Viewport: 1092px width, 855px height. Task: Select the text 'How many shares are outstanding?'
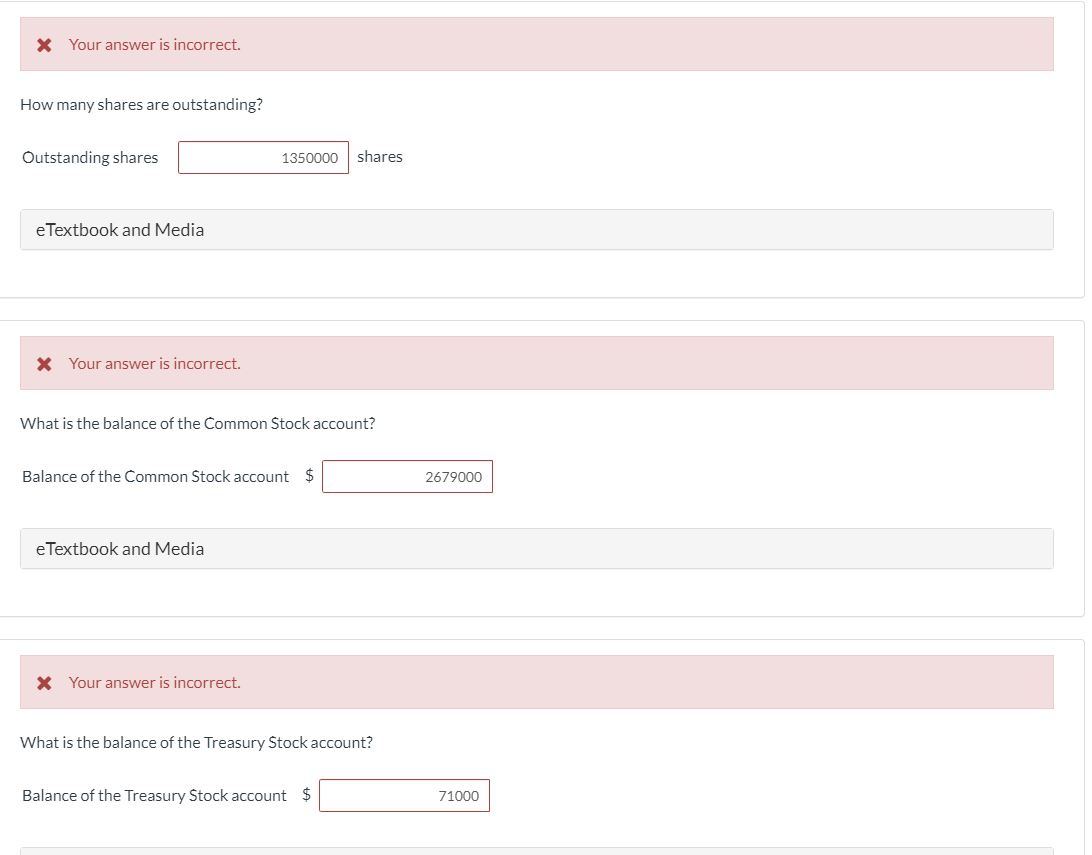(x=141, y=104)
